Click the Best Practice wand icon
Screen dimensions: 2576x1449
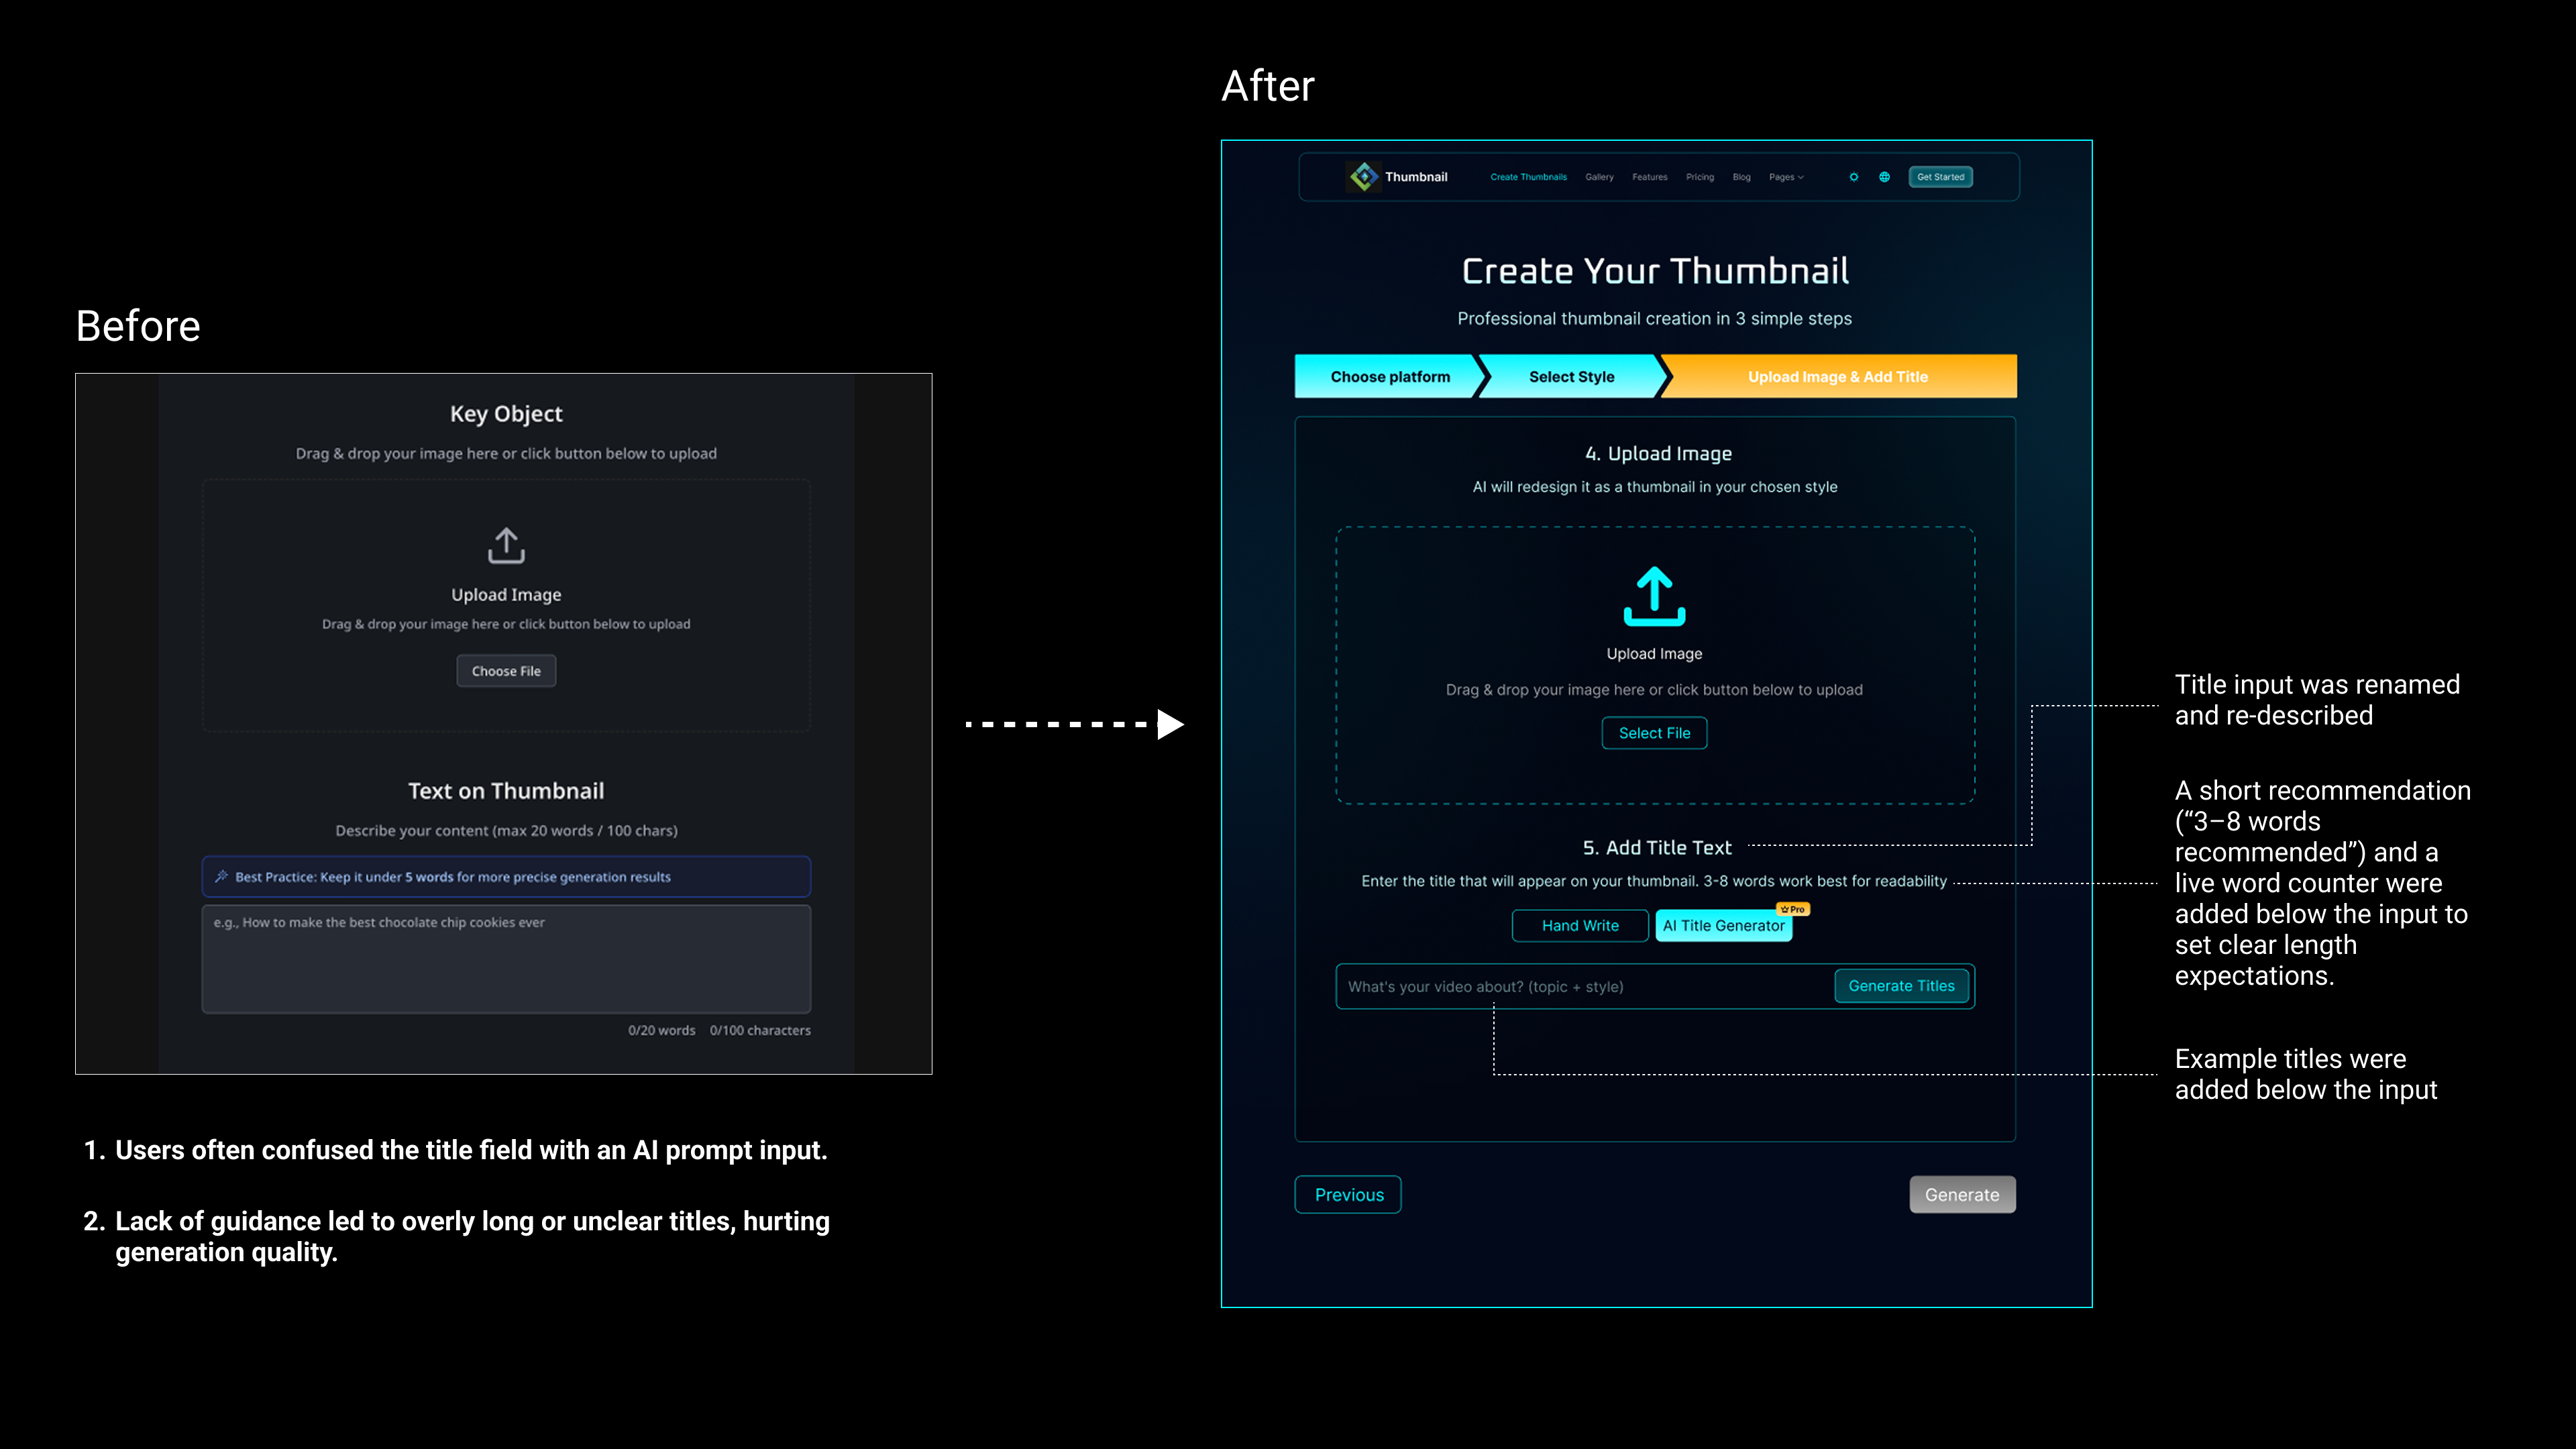tap(221, 876)
